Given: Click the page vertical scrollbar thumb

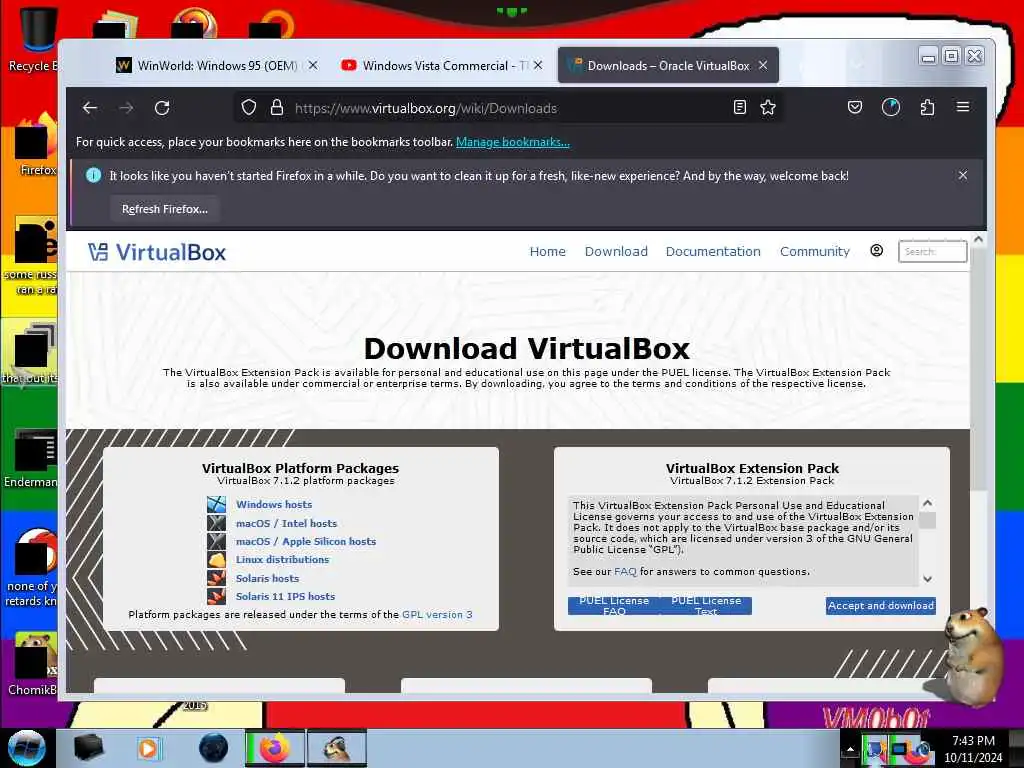Looking at the screenshot, I should (978, 369).
